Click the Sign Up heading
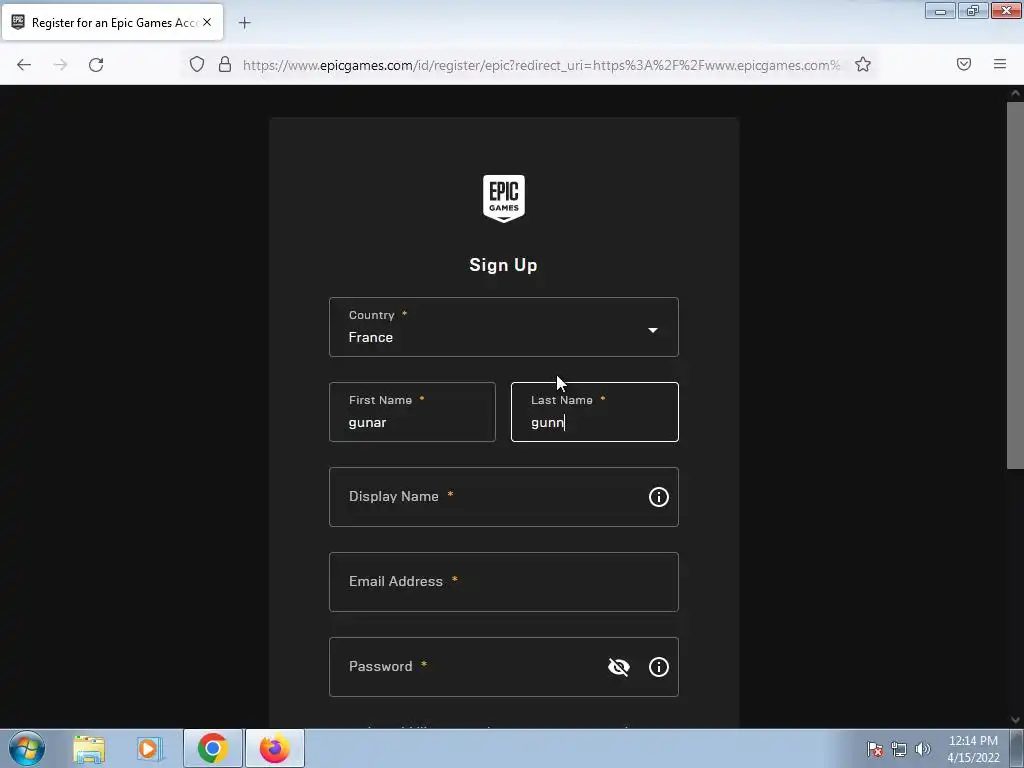The height and width of the screenshot is (768, 1024). [504, 265]
